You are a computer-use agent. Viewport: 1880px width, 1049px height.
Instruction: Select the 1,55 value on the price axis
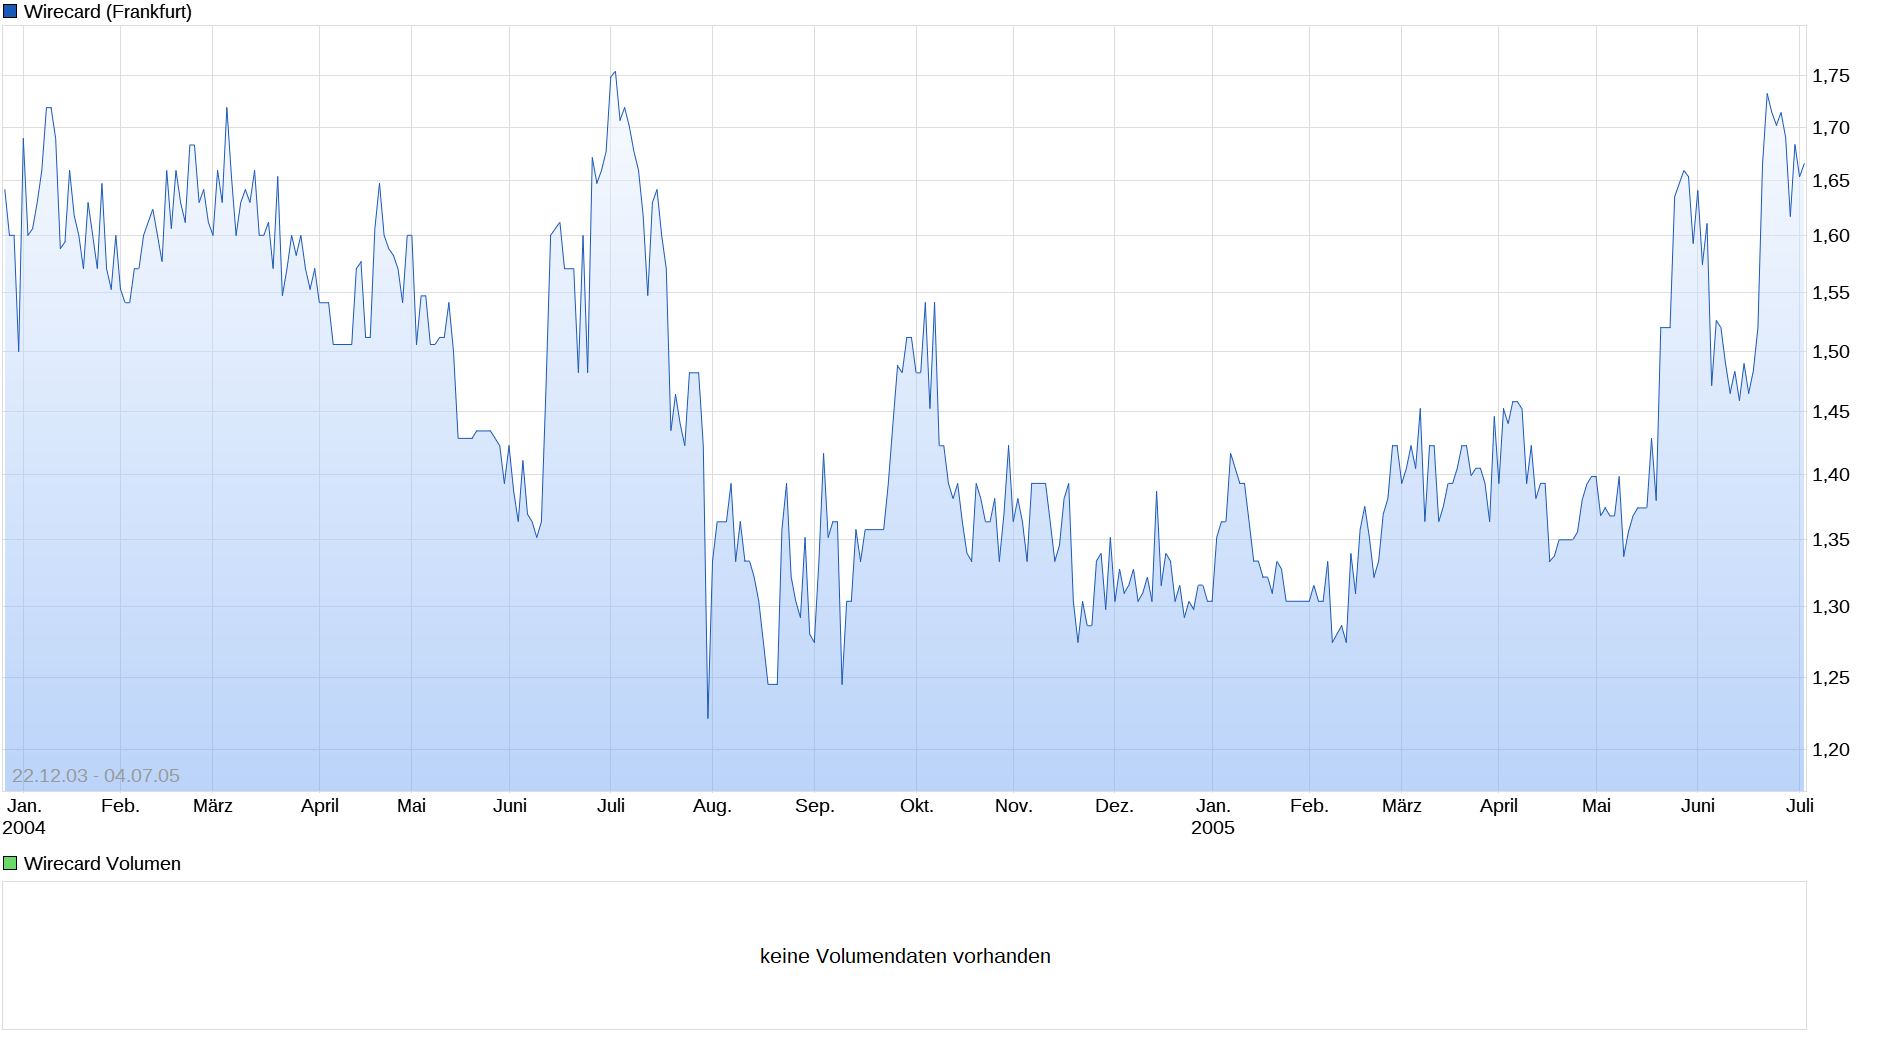[x=1831, y=293]
